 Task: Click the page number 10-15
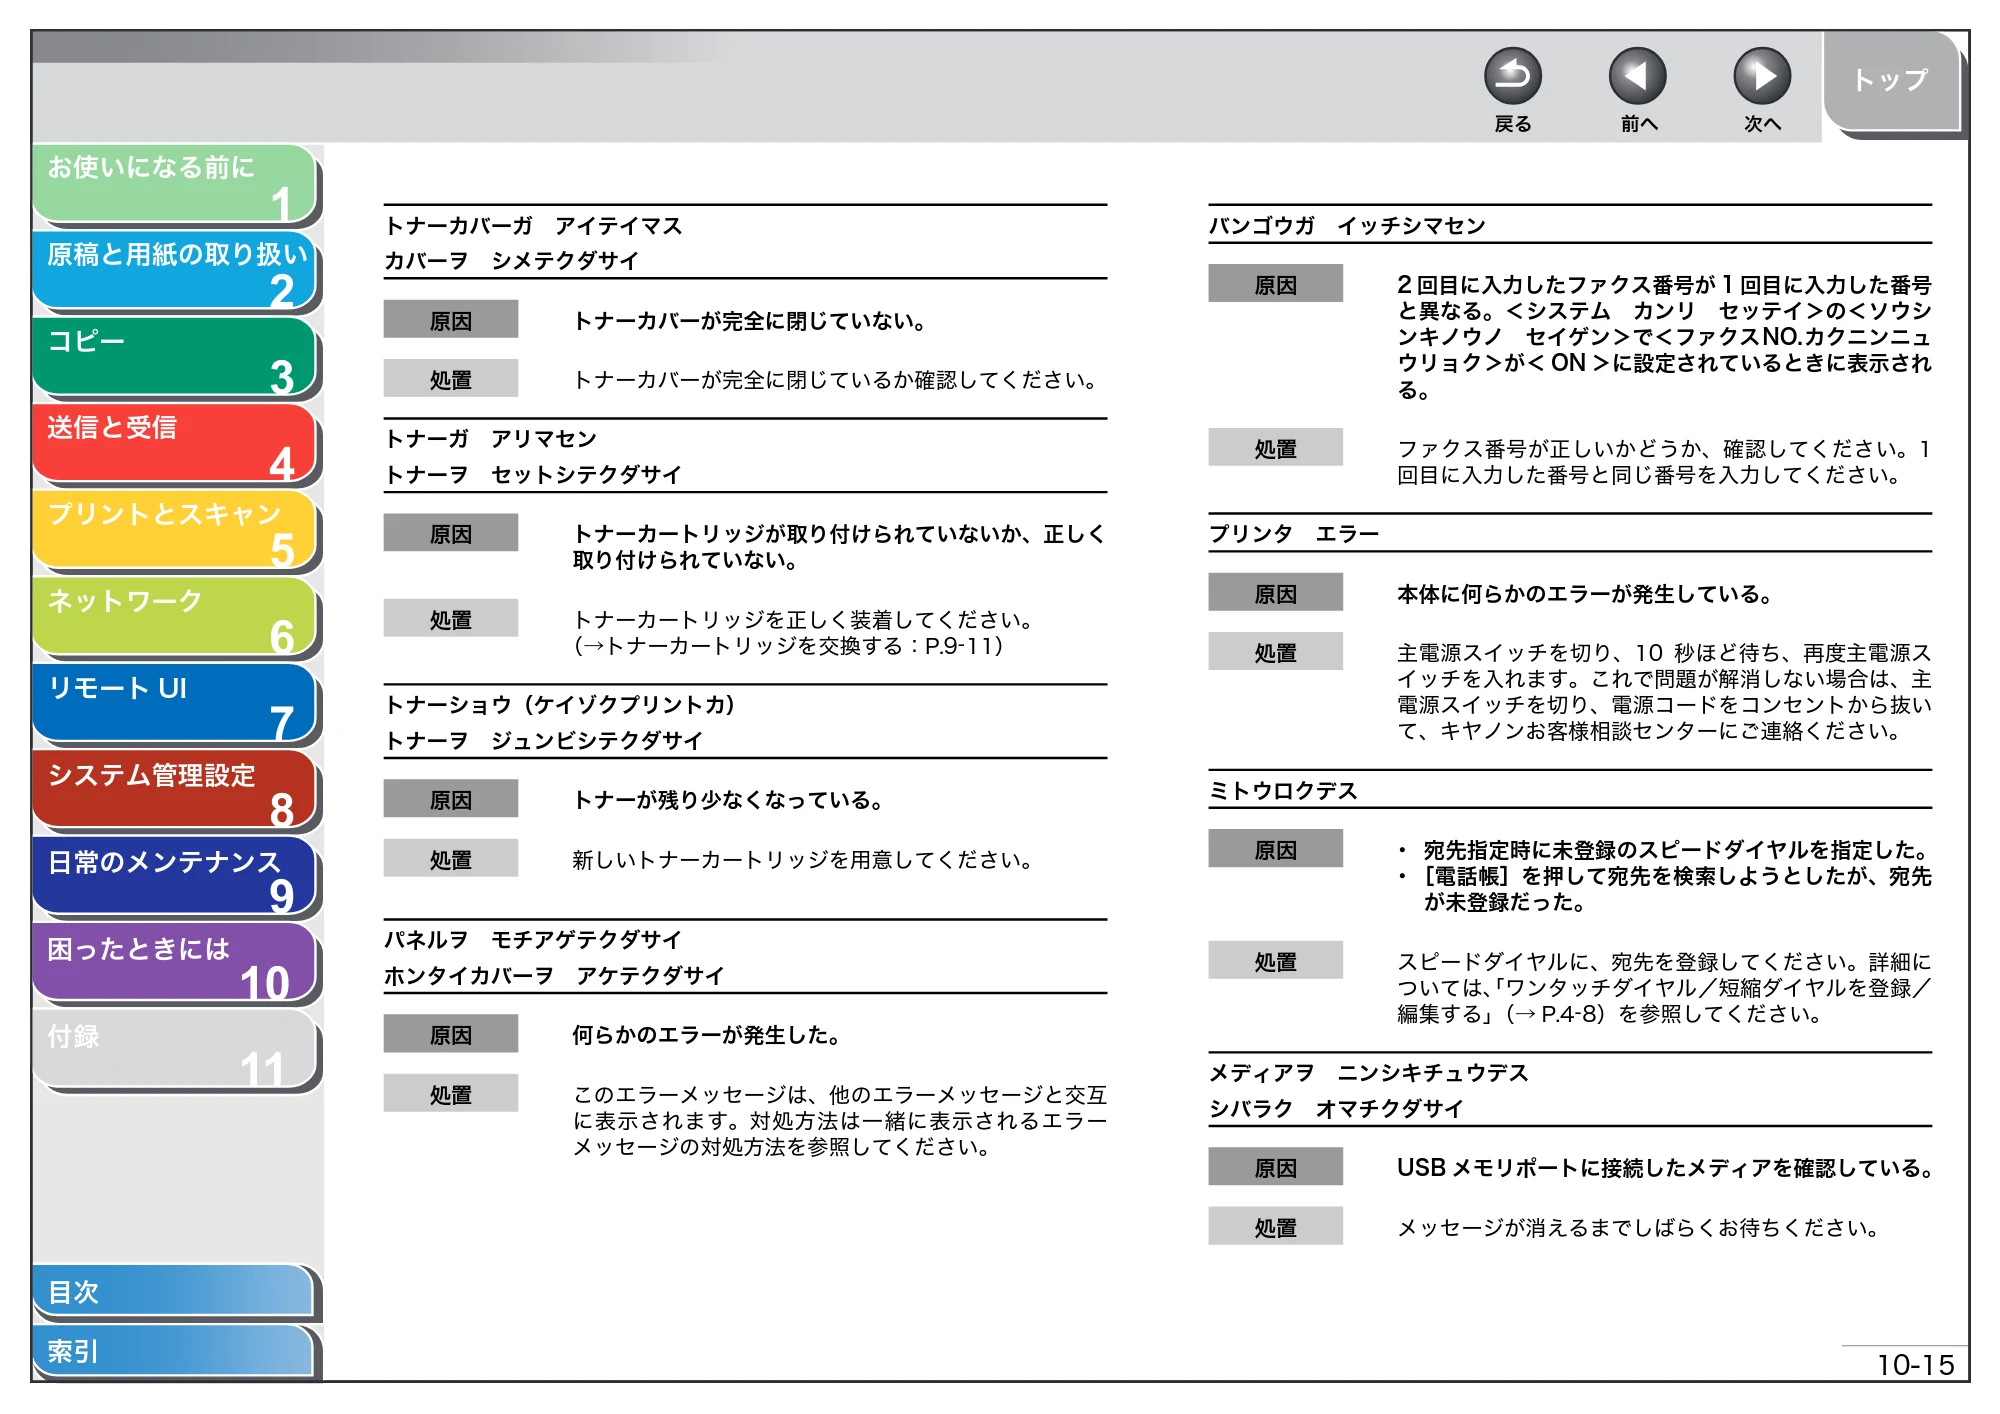click(x=1915, y=1365)
